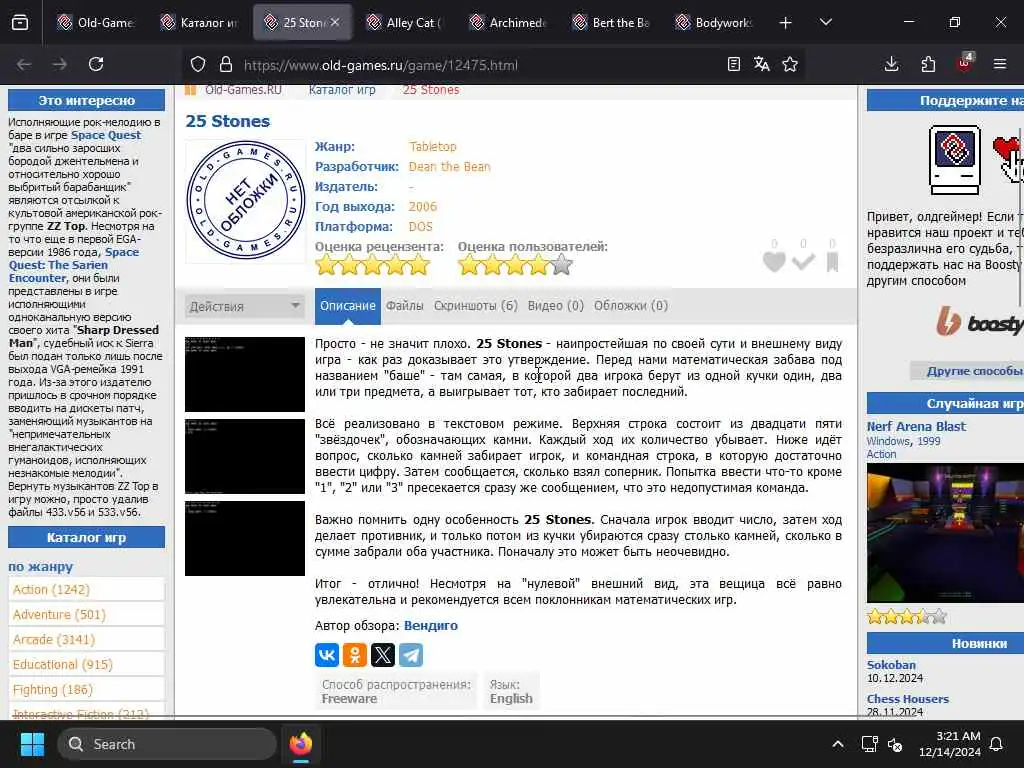Image resolution: width=1024 pixels, height=768 pixels.
Task: Show site security padlock info
Action: (x=226, y=64)
